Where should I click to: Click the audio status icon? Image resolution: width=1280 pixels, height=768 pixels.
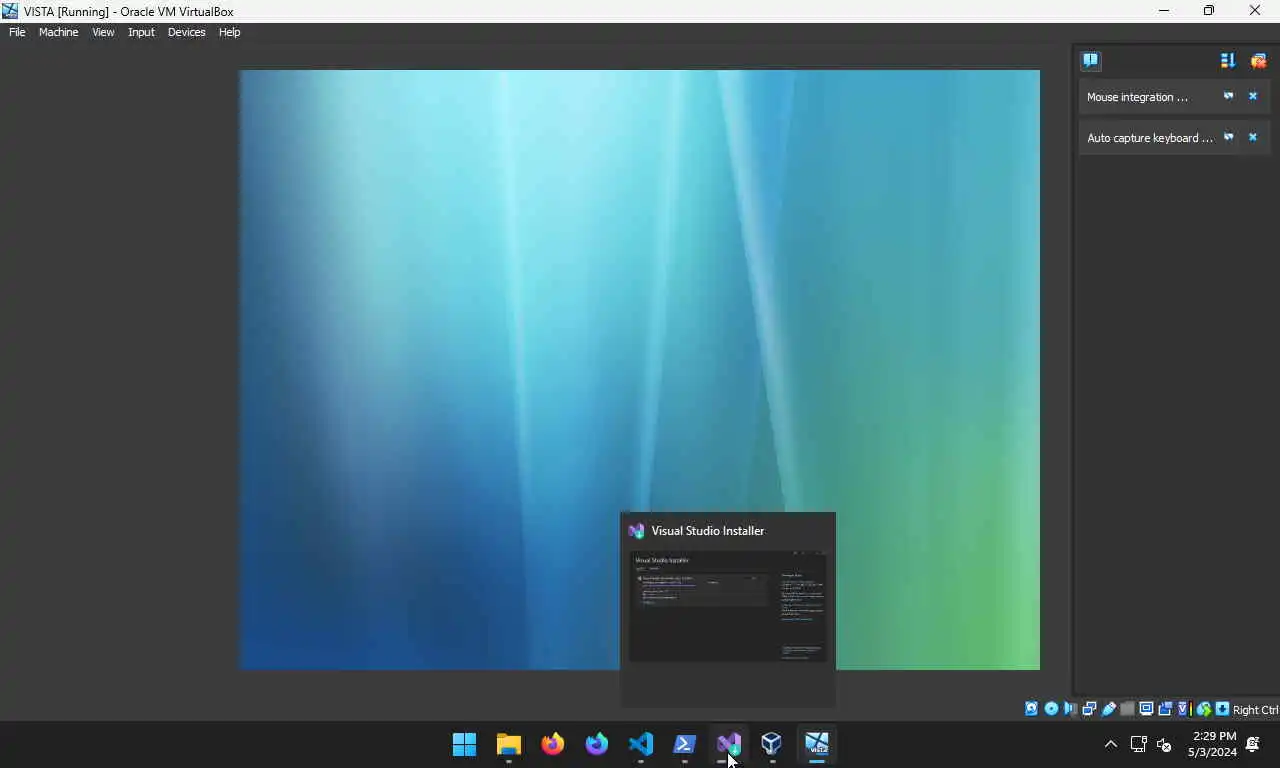[x=1070, y=709]
